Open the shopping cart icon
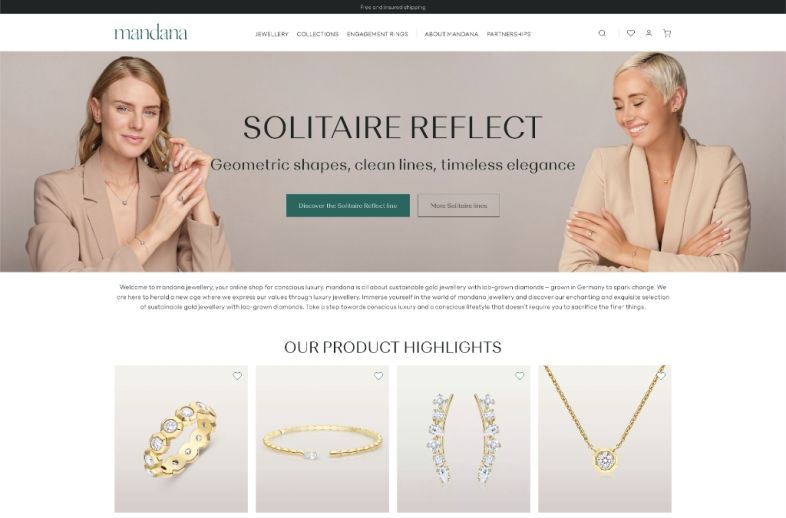 click(x=667, y=33)
